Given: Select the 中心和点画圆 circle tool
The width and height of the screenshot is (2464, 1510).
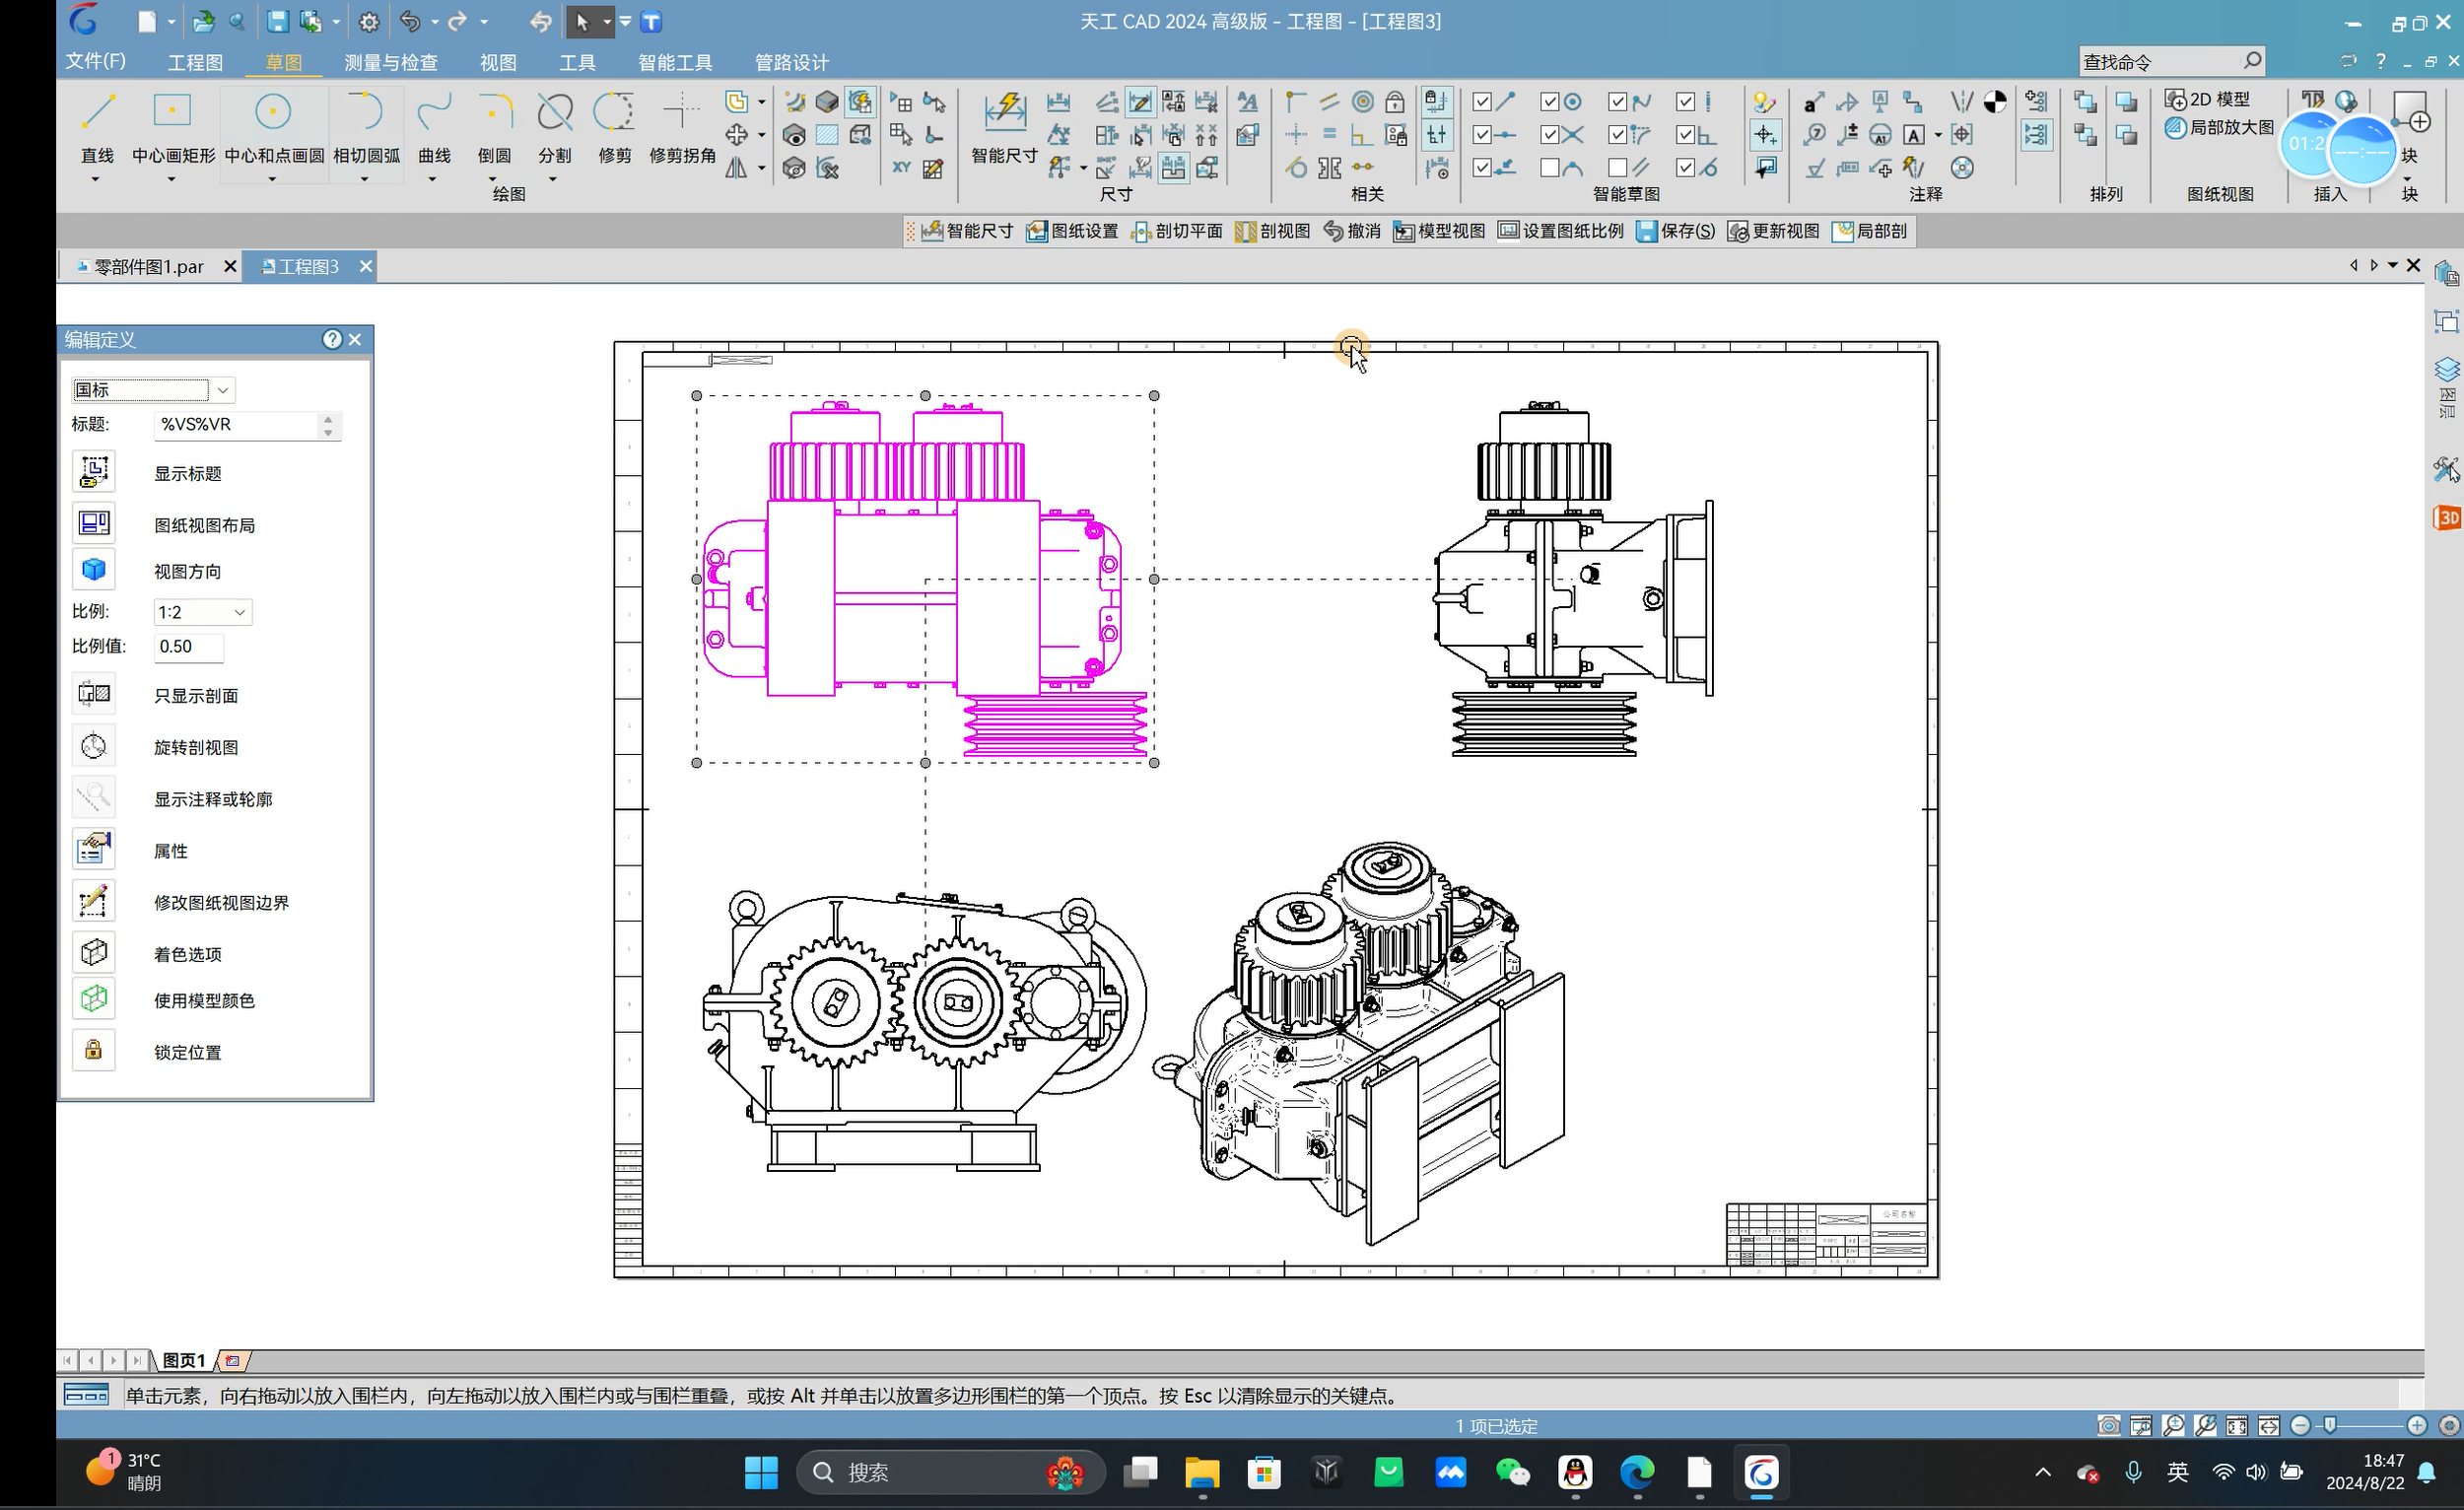Looking at the screenshot, I should (274, 127).
